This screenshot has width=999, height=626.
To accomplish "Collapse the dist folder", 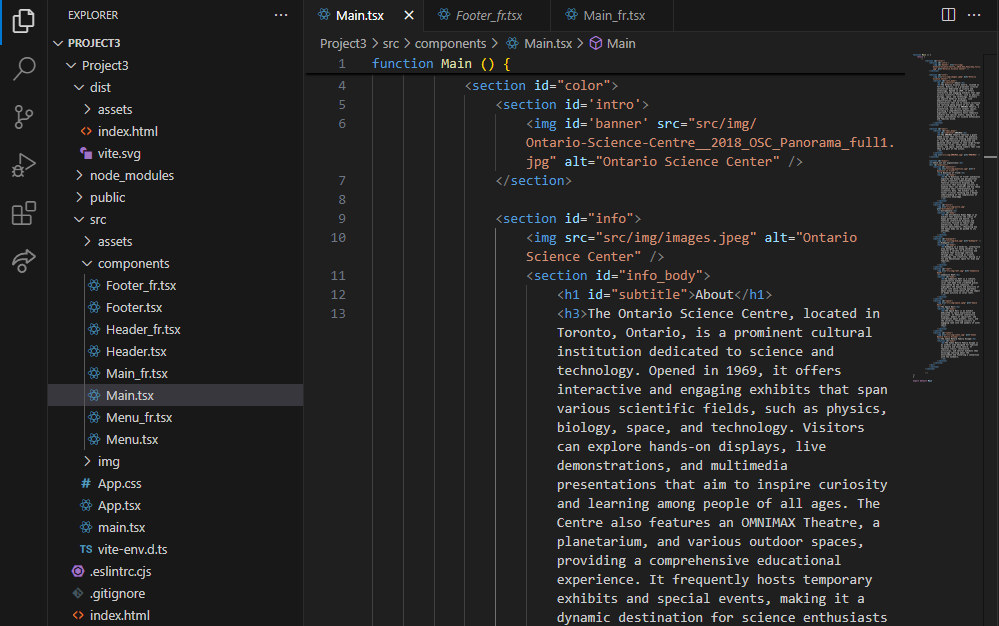I will [x=99, y=88].
